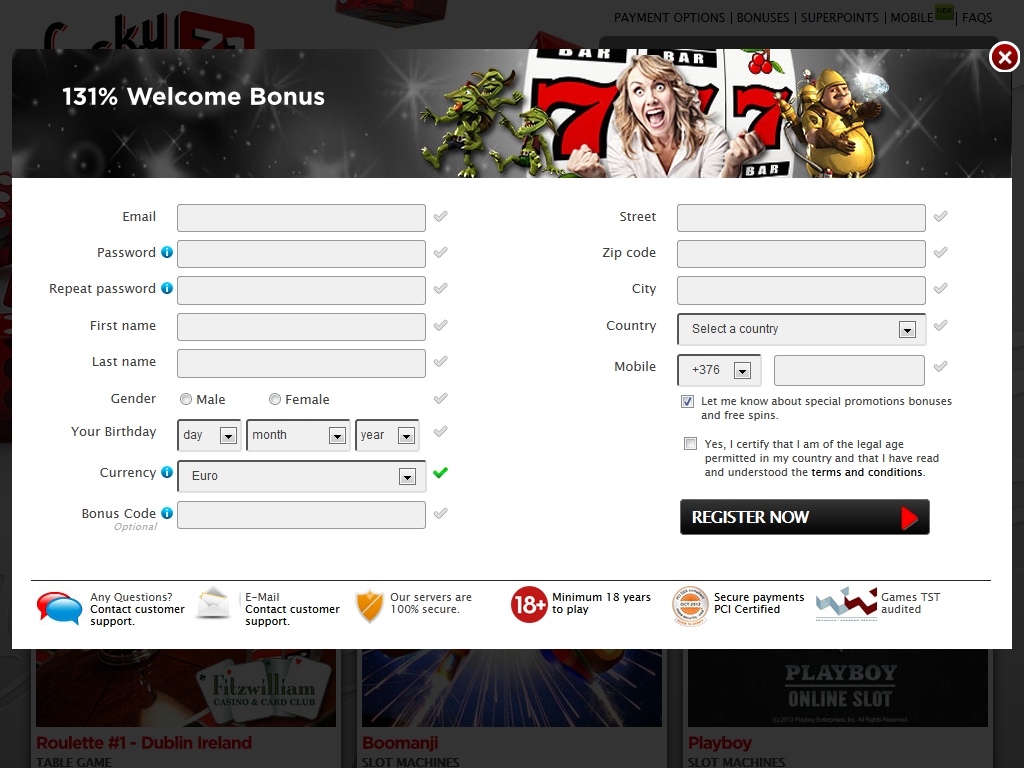
Task: Click the E-Mail envelope support icon
Action: pyautogui.click(x=214, y=605)
